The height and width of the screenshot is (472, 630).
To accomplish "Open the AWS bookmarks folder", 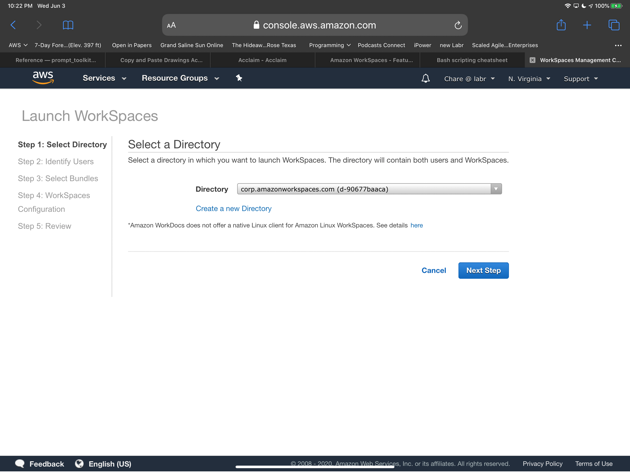I will coord(18,45).
